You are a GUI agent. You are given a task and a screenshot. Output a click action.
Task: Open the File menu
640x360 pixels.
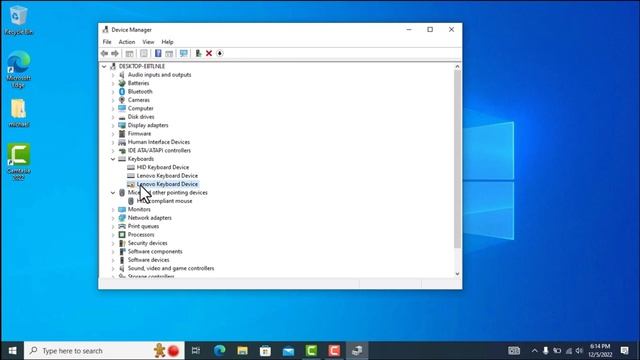click(107, 42)
